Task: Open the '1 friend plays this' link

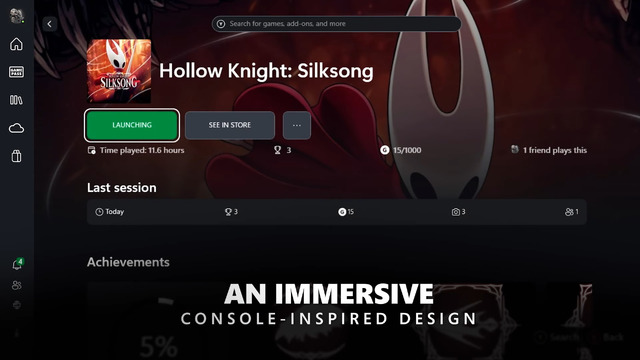Action: (549, 150)
